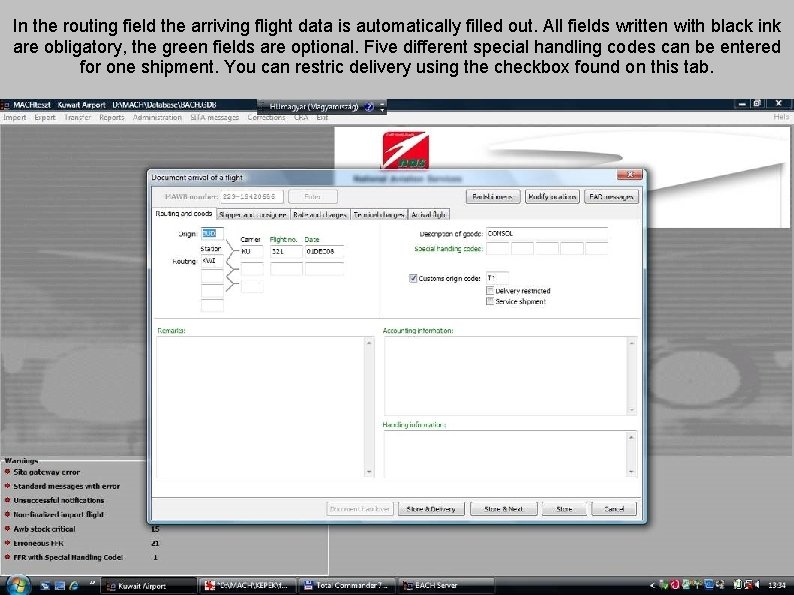Click the FAD messages button
The height and width of the screenshot is (595, 794).
[x=611, y=196]
